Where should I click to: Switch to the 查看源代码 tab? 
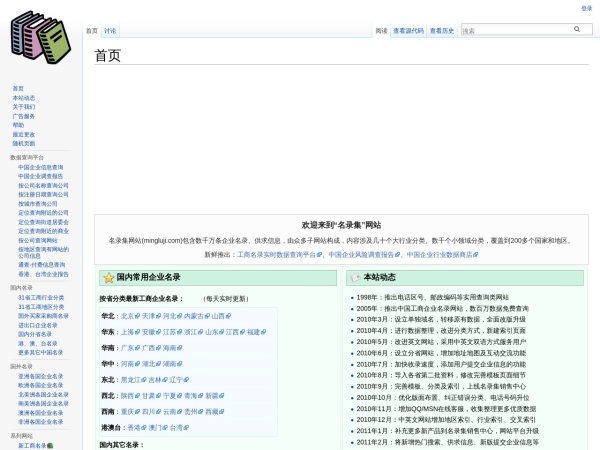pos(408,31)
